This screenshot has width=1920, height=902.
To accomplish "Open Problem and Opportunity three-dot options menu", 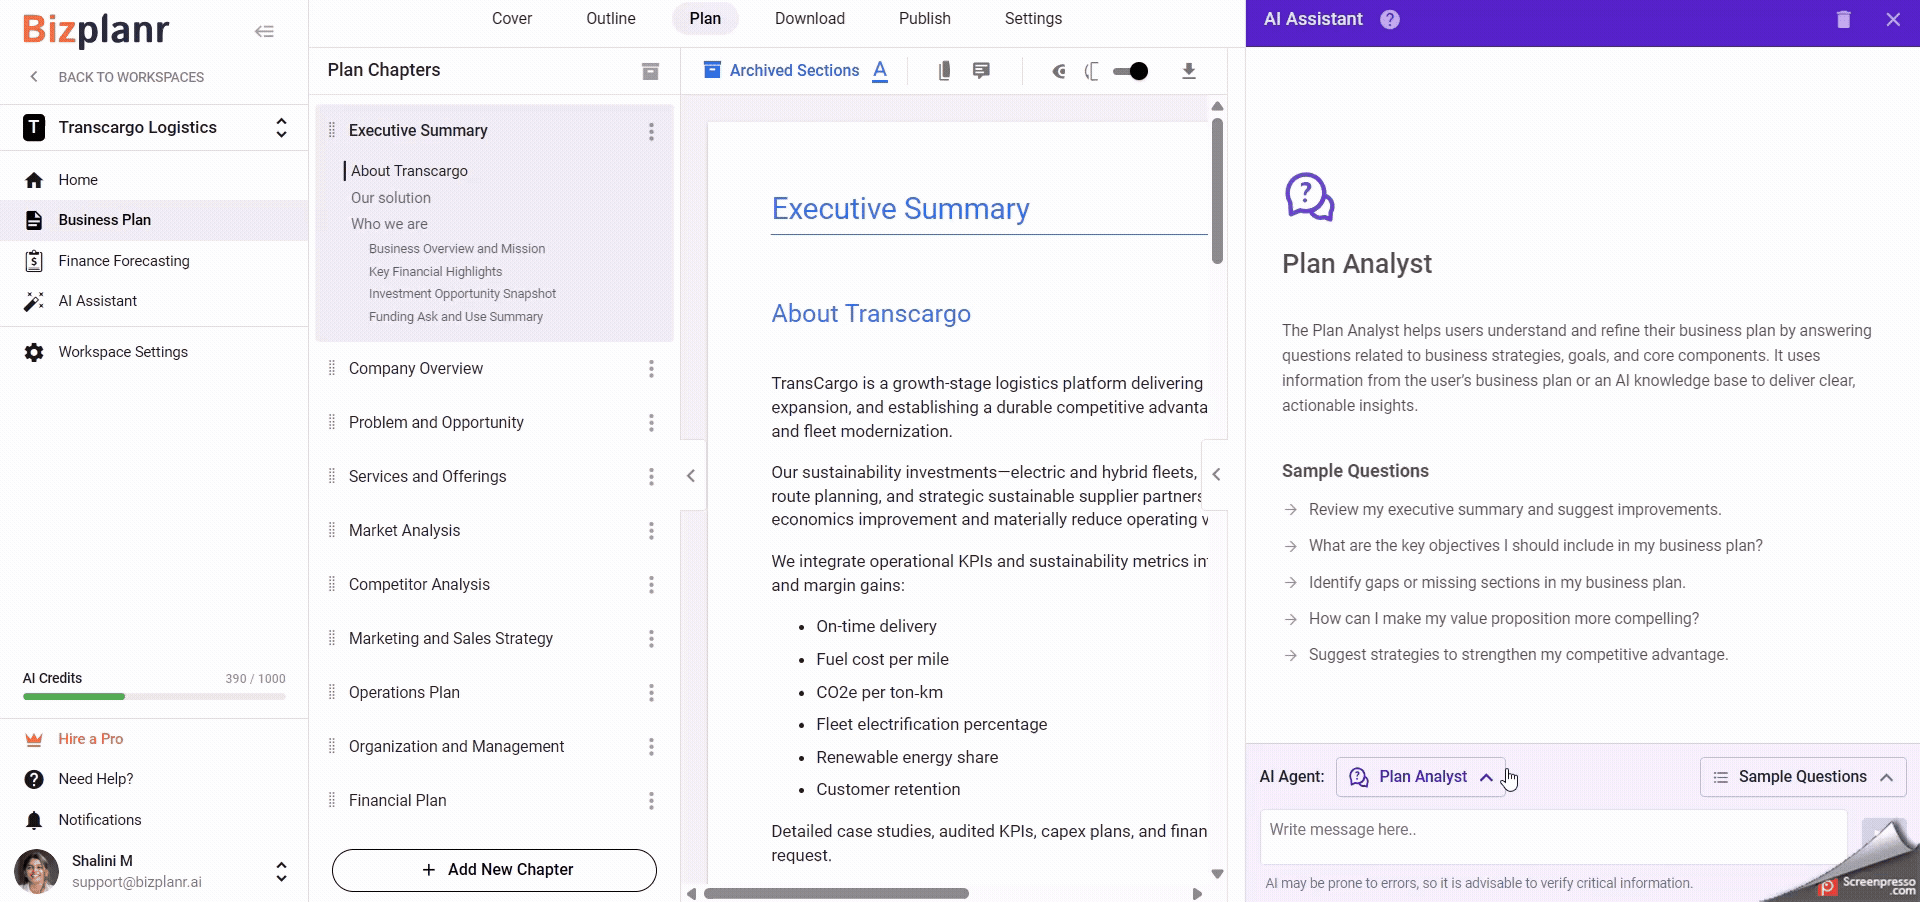I will [x=651, y=423].
